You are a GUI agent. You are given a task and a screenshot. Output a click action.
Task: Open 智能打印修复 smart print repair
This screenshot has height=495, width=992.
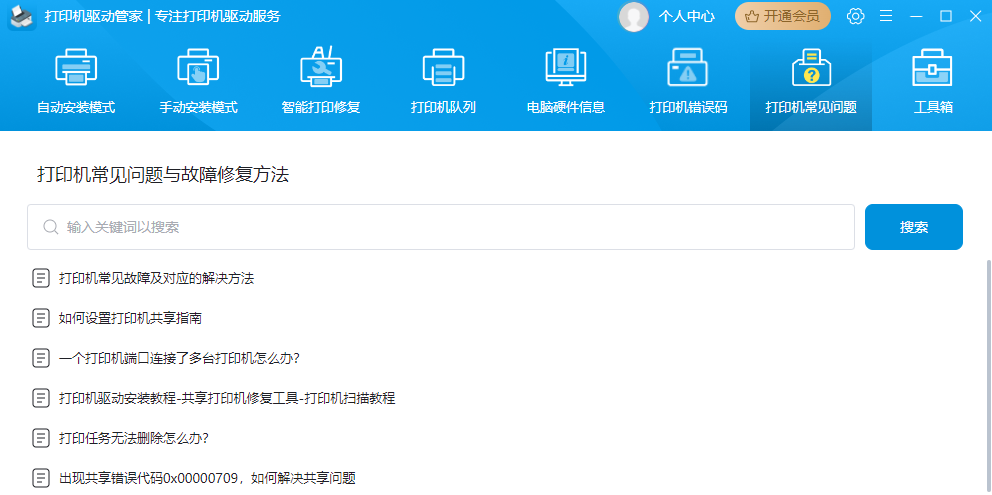click(x=320, y=70)
